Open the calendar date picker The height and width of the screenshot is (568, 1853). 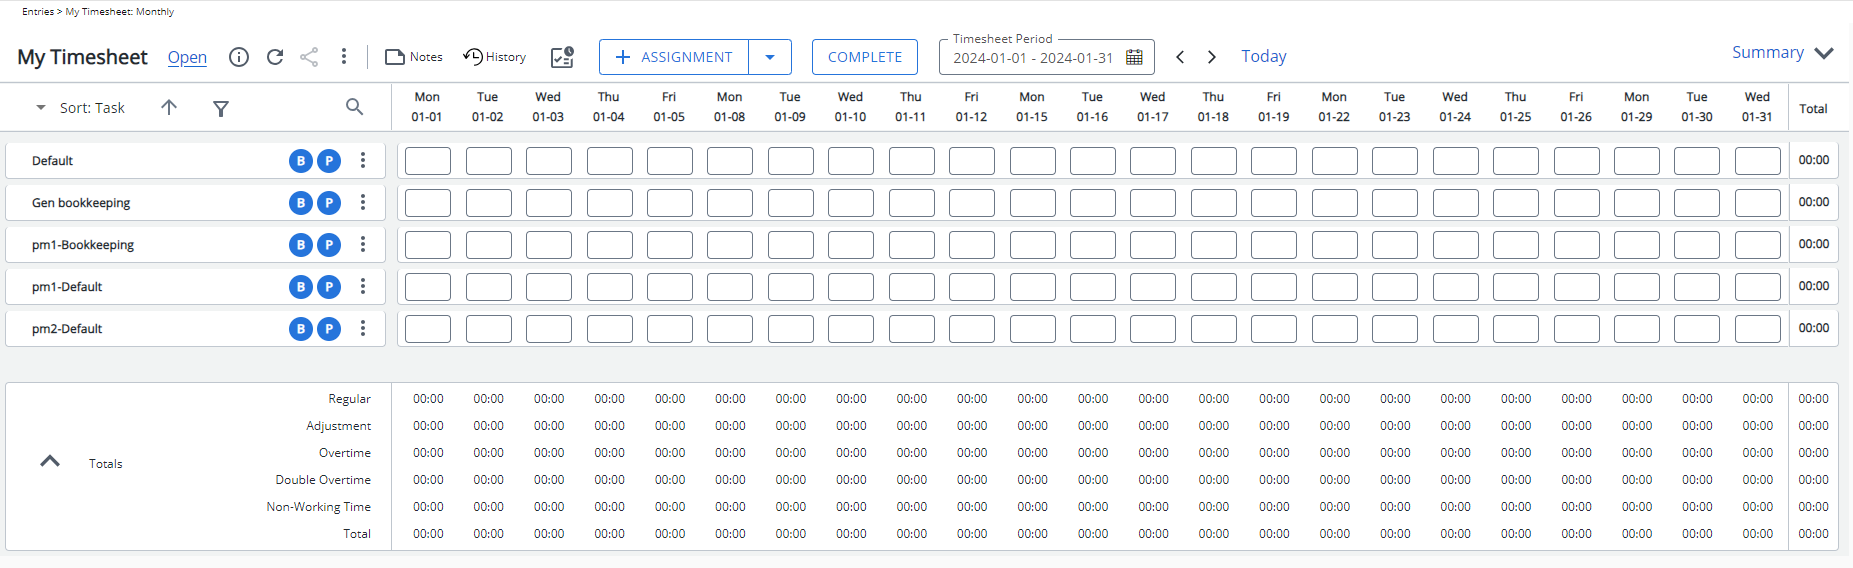coord(1134,57)
